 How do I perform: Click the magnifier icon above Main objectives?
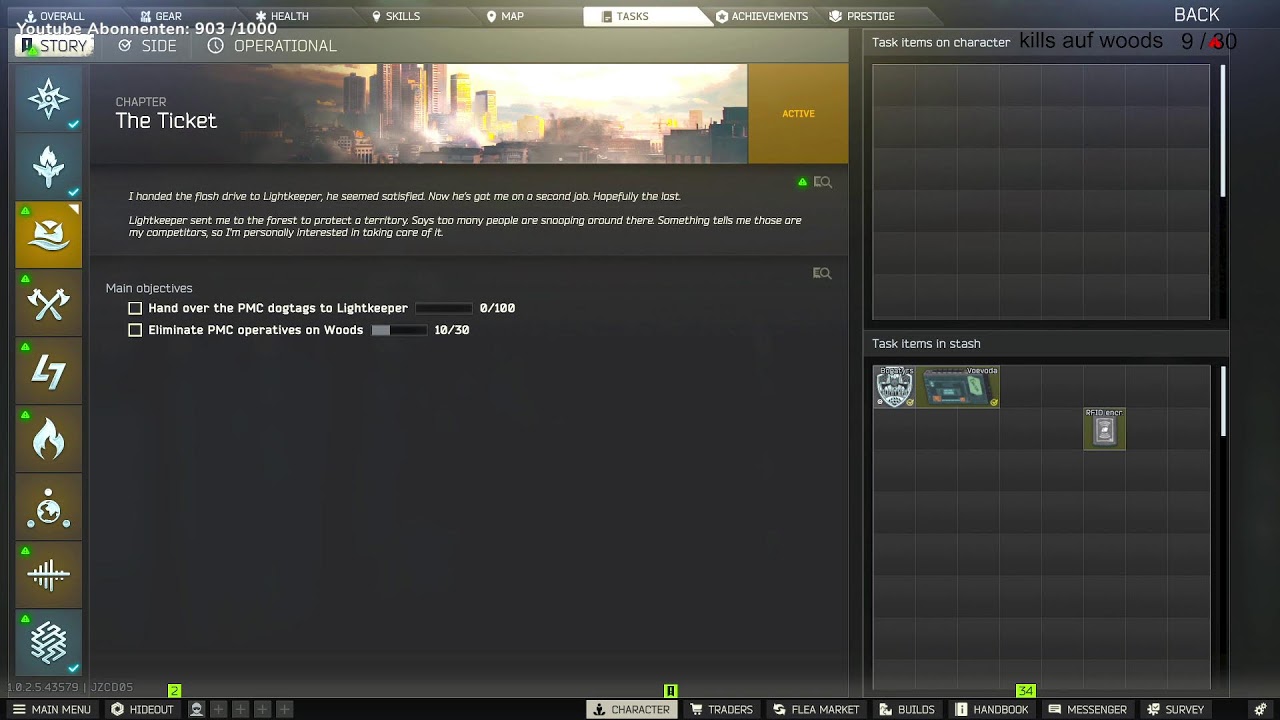pos(822,273)
